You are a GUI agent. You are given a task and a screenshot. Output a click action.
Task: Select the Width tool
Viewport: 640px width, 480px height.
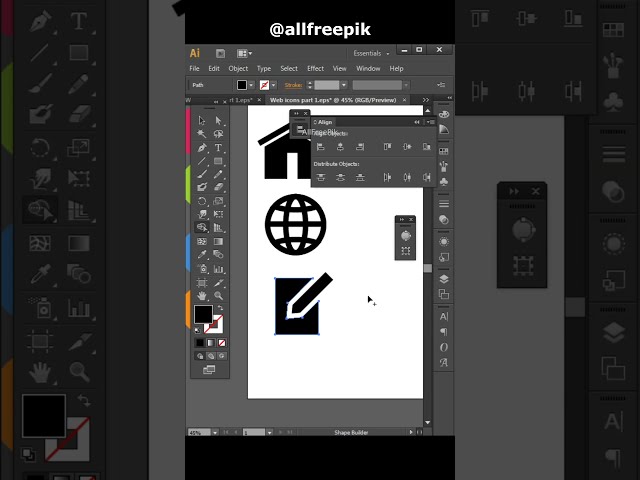pos(202,214)
